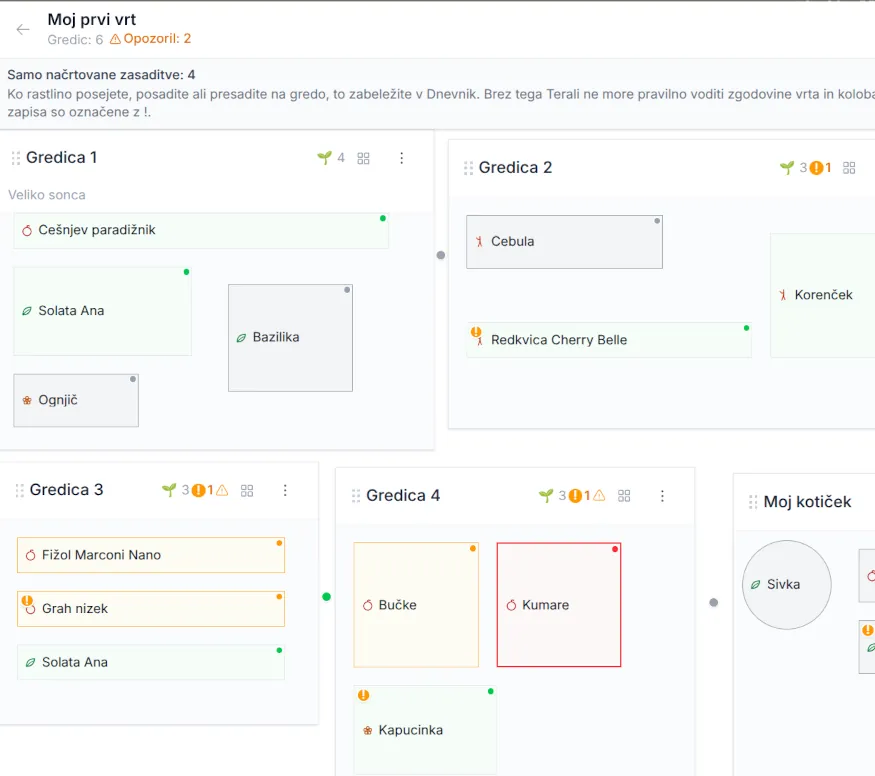Click the green connector dot beside Gredica 3
The height and width of the screenshot is (776, 875).
326,597
